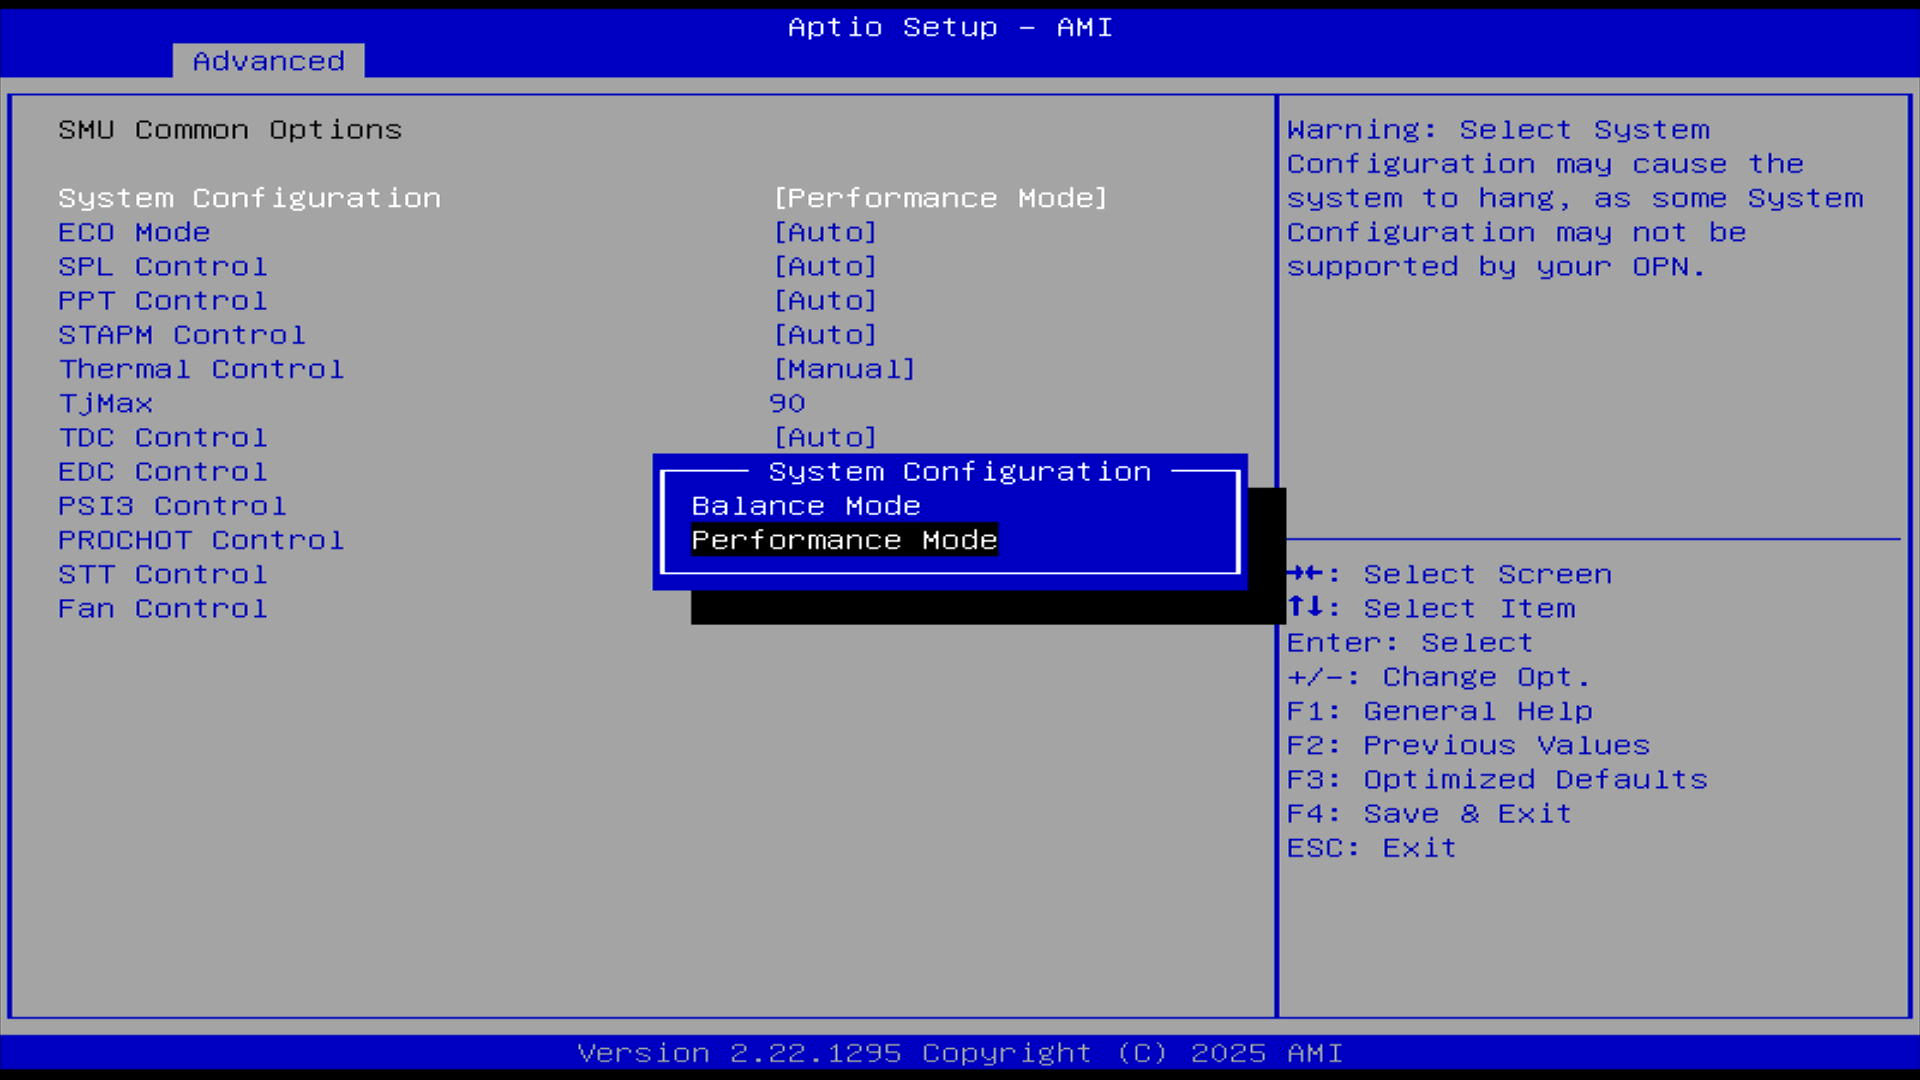Click the System Configuration label
Viewport: 1920px width, 1080px height.
click(249, 198)
